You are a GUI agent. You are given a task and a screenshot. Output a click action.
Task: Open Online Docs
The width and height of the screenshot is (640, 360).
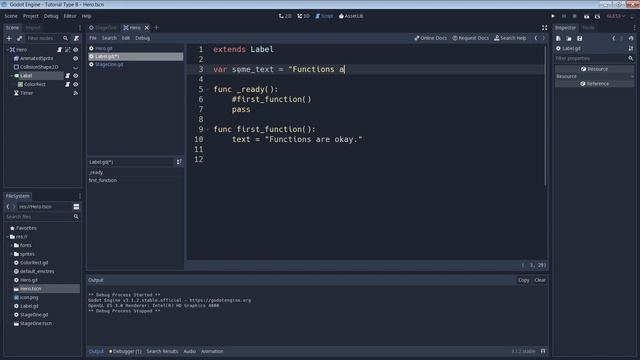pos(431,38)
